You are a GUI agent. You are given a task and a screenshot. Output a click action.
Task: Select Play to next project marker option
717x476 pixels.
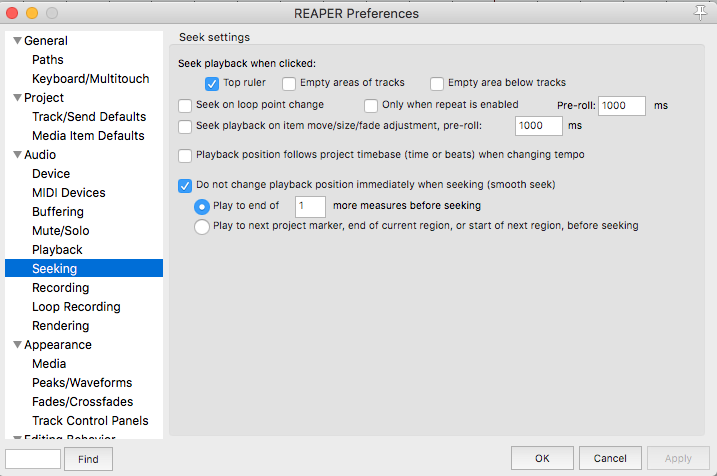coord(203,227)
